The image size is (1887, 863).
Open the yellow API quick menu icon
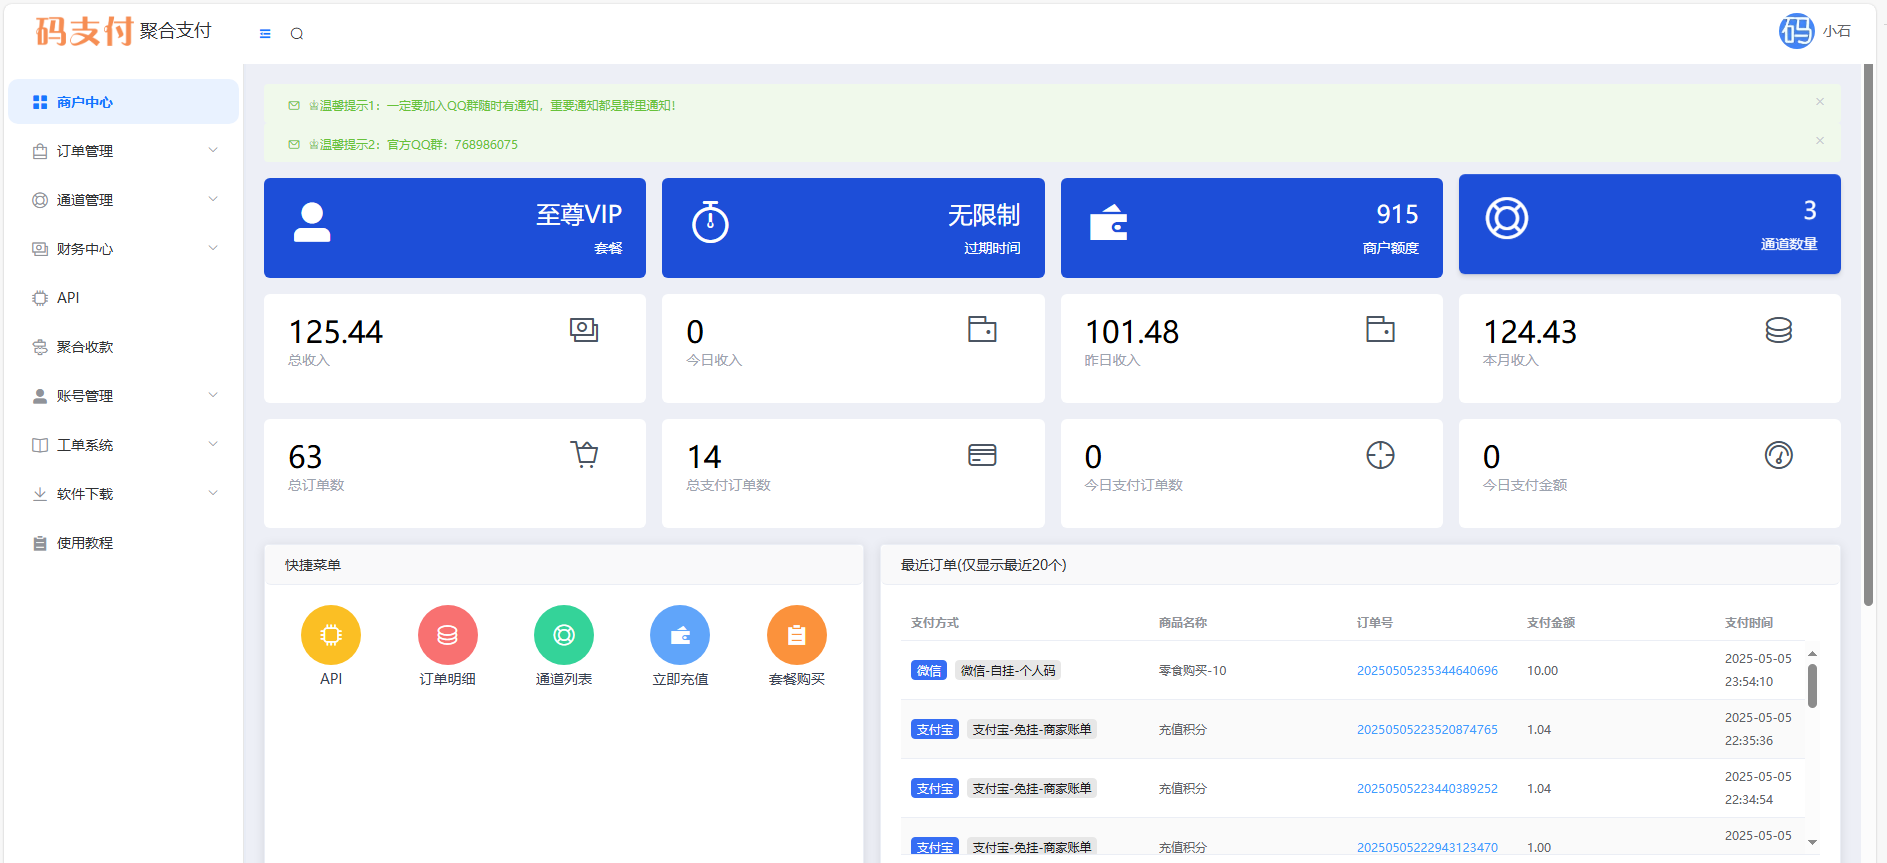[331, 635]
